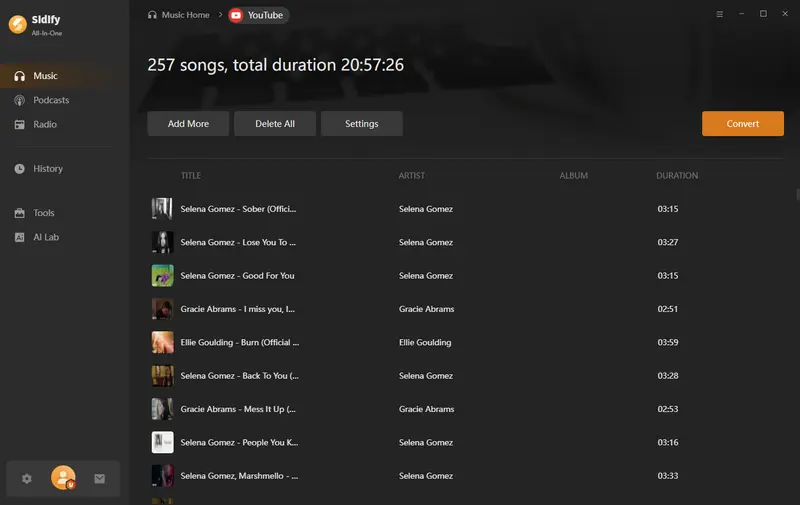Go to Podcasts in the sidebar

(x=50, y=100)
